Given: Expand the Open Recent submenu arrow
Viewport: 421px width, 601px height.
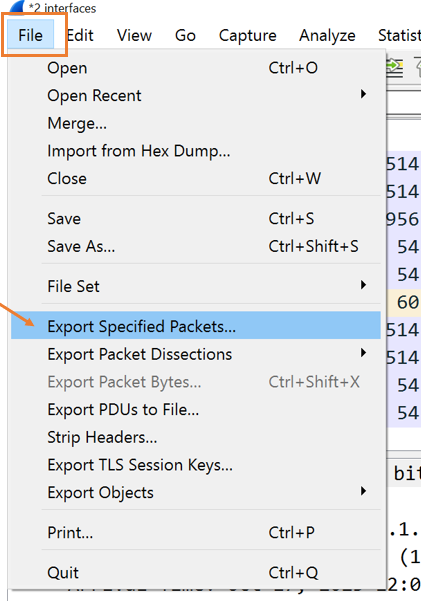Looking at the screenshot, I should pos(363,94).
